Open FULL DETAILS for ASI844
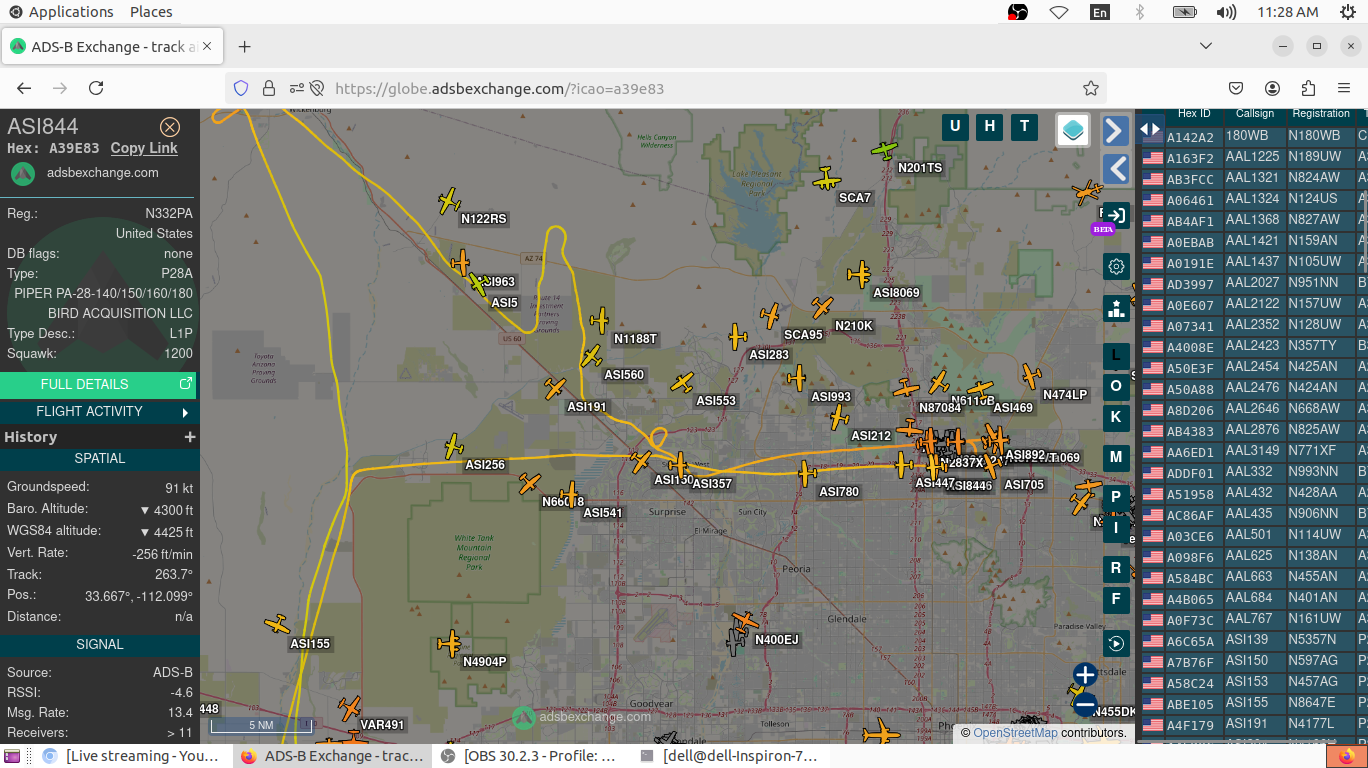1368x768 pixels. pyautogui.click(x=98, y=384)
